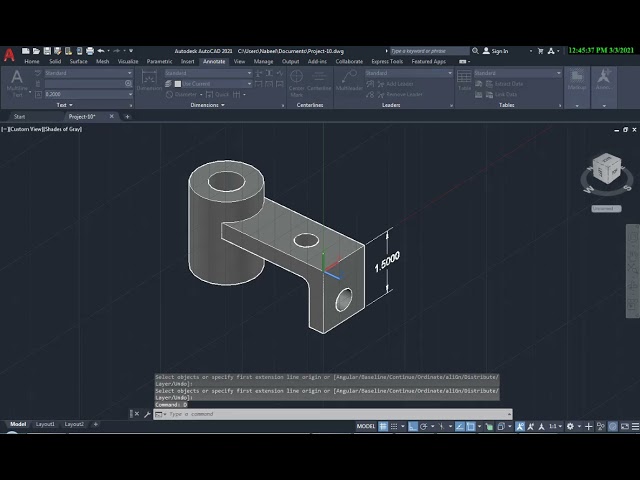640x480 pixels.
Task: Click the 1.5000 dimension text on drawing
Action: coord(387,262)
